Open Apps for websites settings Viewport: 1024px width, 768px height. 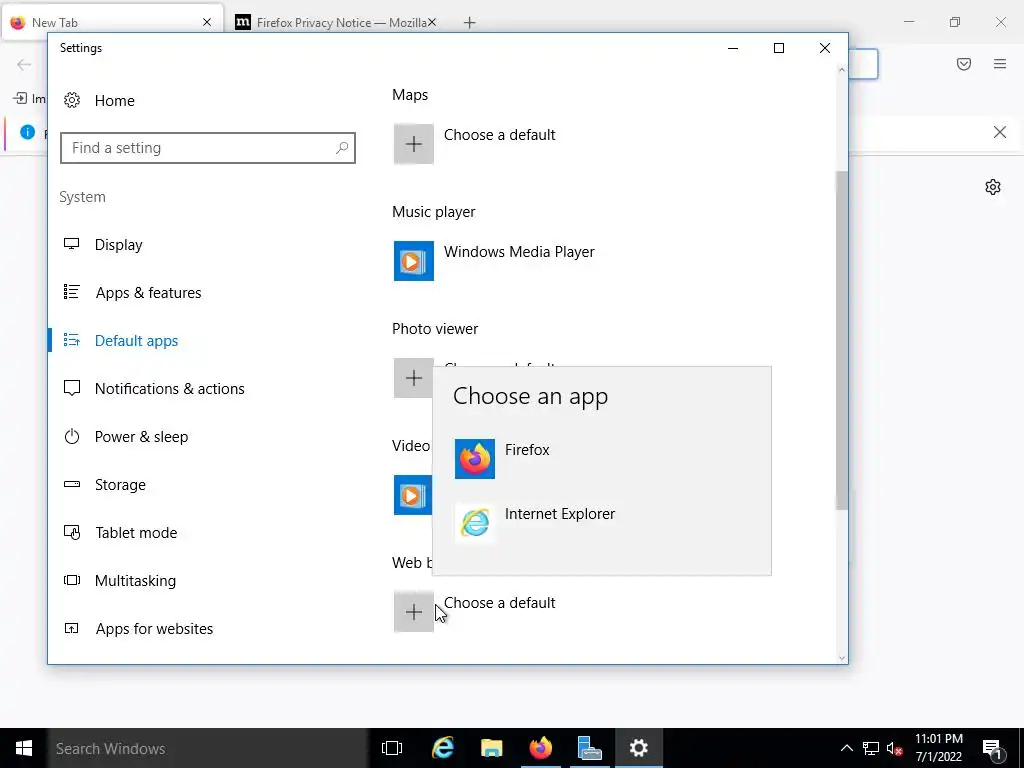pyautogui.click(x=138, y=628)
